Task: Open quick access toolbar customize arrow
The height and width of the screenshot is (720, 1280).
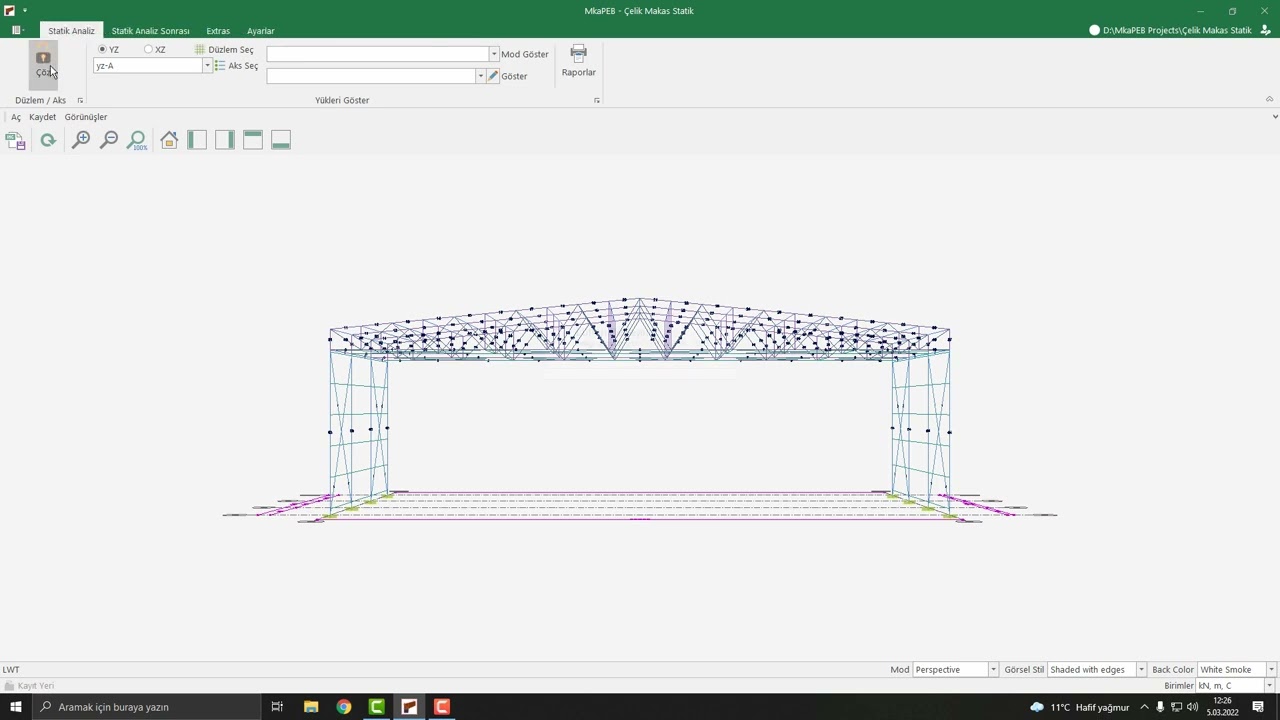Action: pyautogui.click(x=24, y=11)
